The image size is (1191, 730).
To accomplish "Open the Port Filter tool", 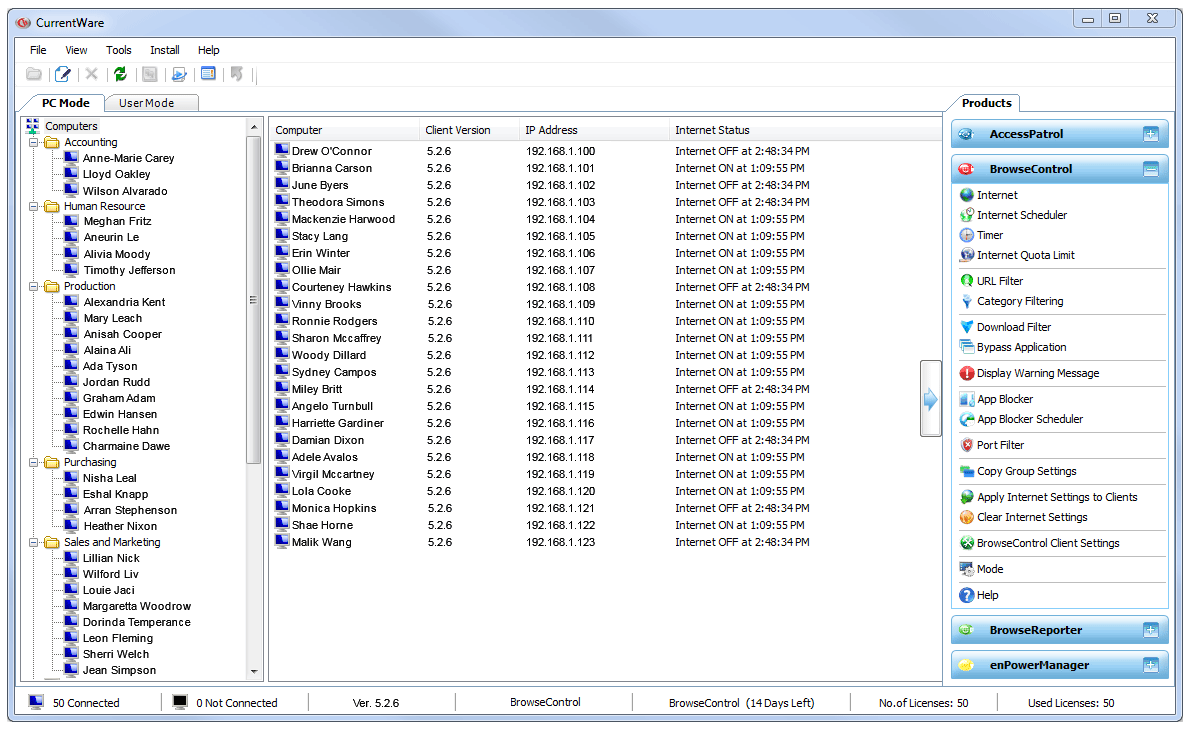I will coord(998,445).
